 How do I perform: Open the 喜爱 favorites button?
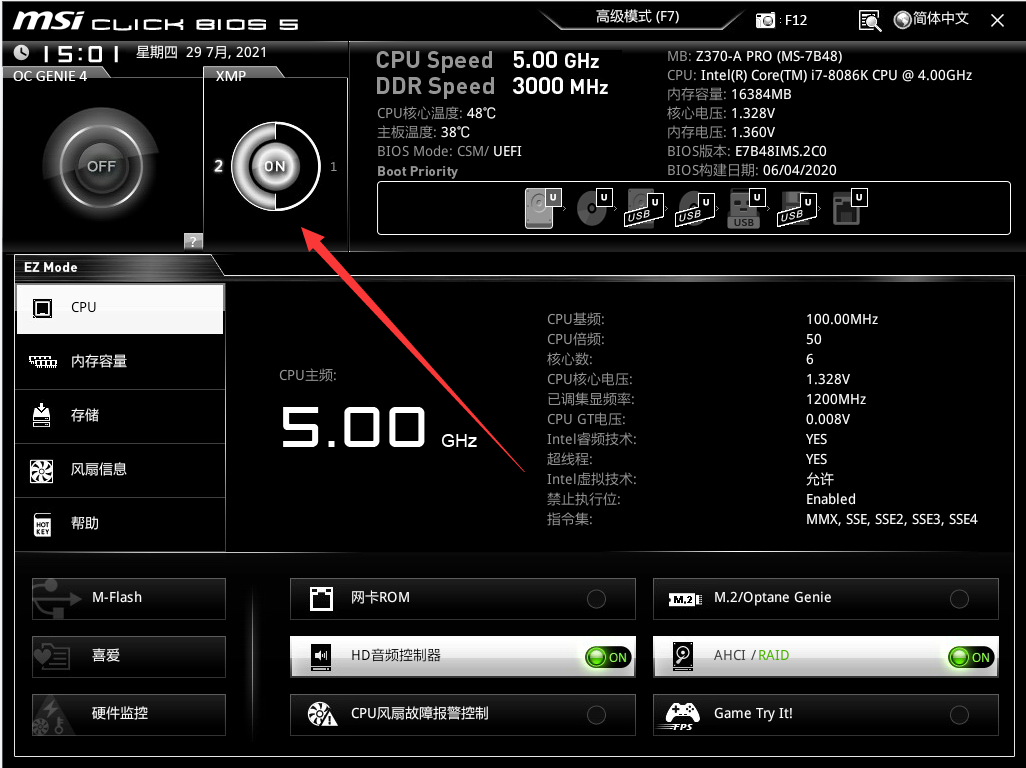pos(129,656)
